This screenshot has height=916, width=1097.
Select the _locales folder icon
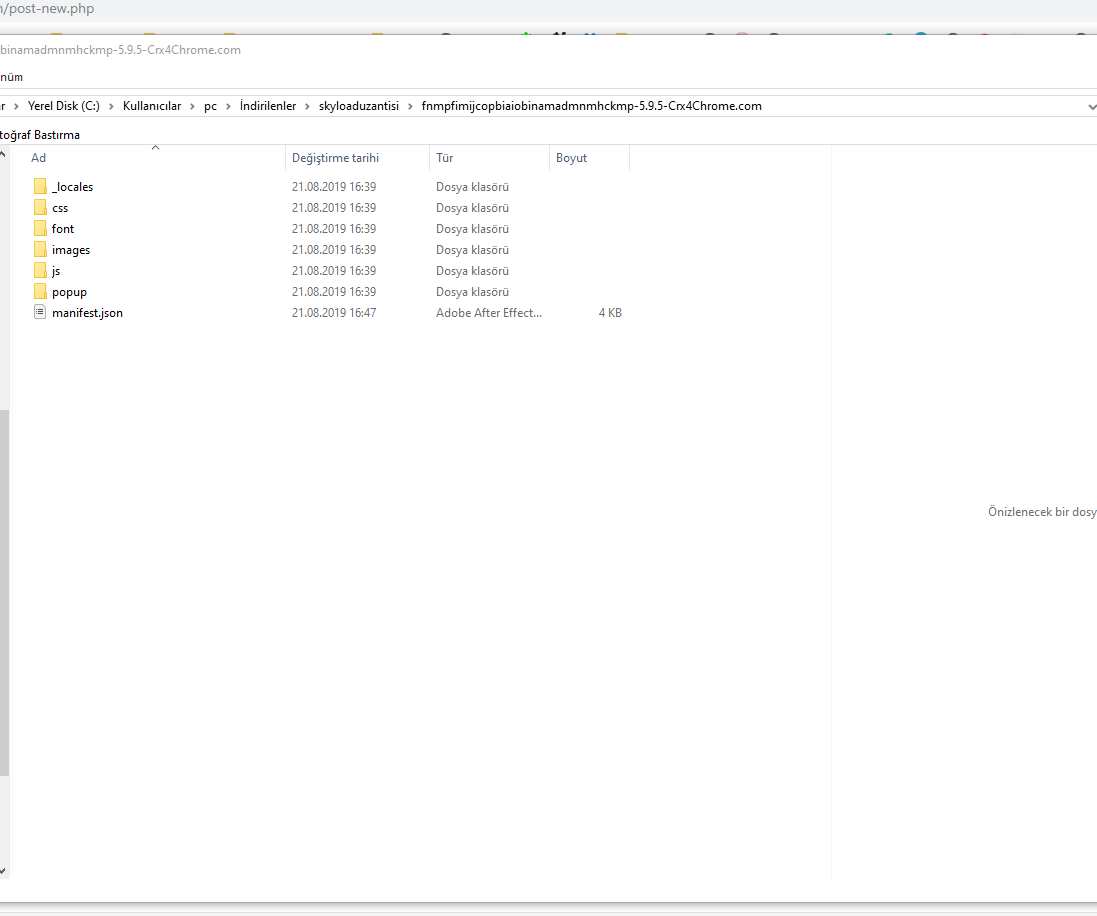(x=40, y=187)
